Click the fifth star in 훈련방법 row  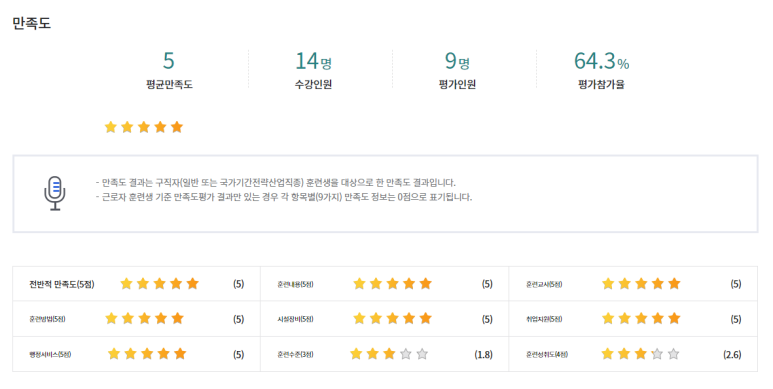[177, 318]
